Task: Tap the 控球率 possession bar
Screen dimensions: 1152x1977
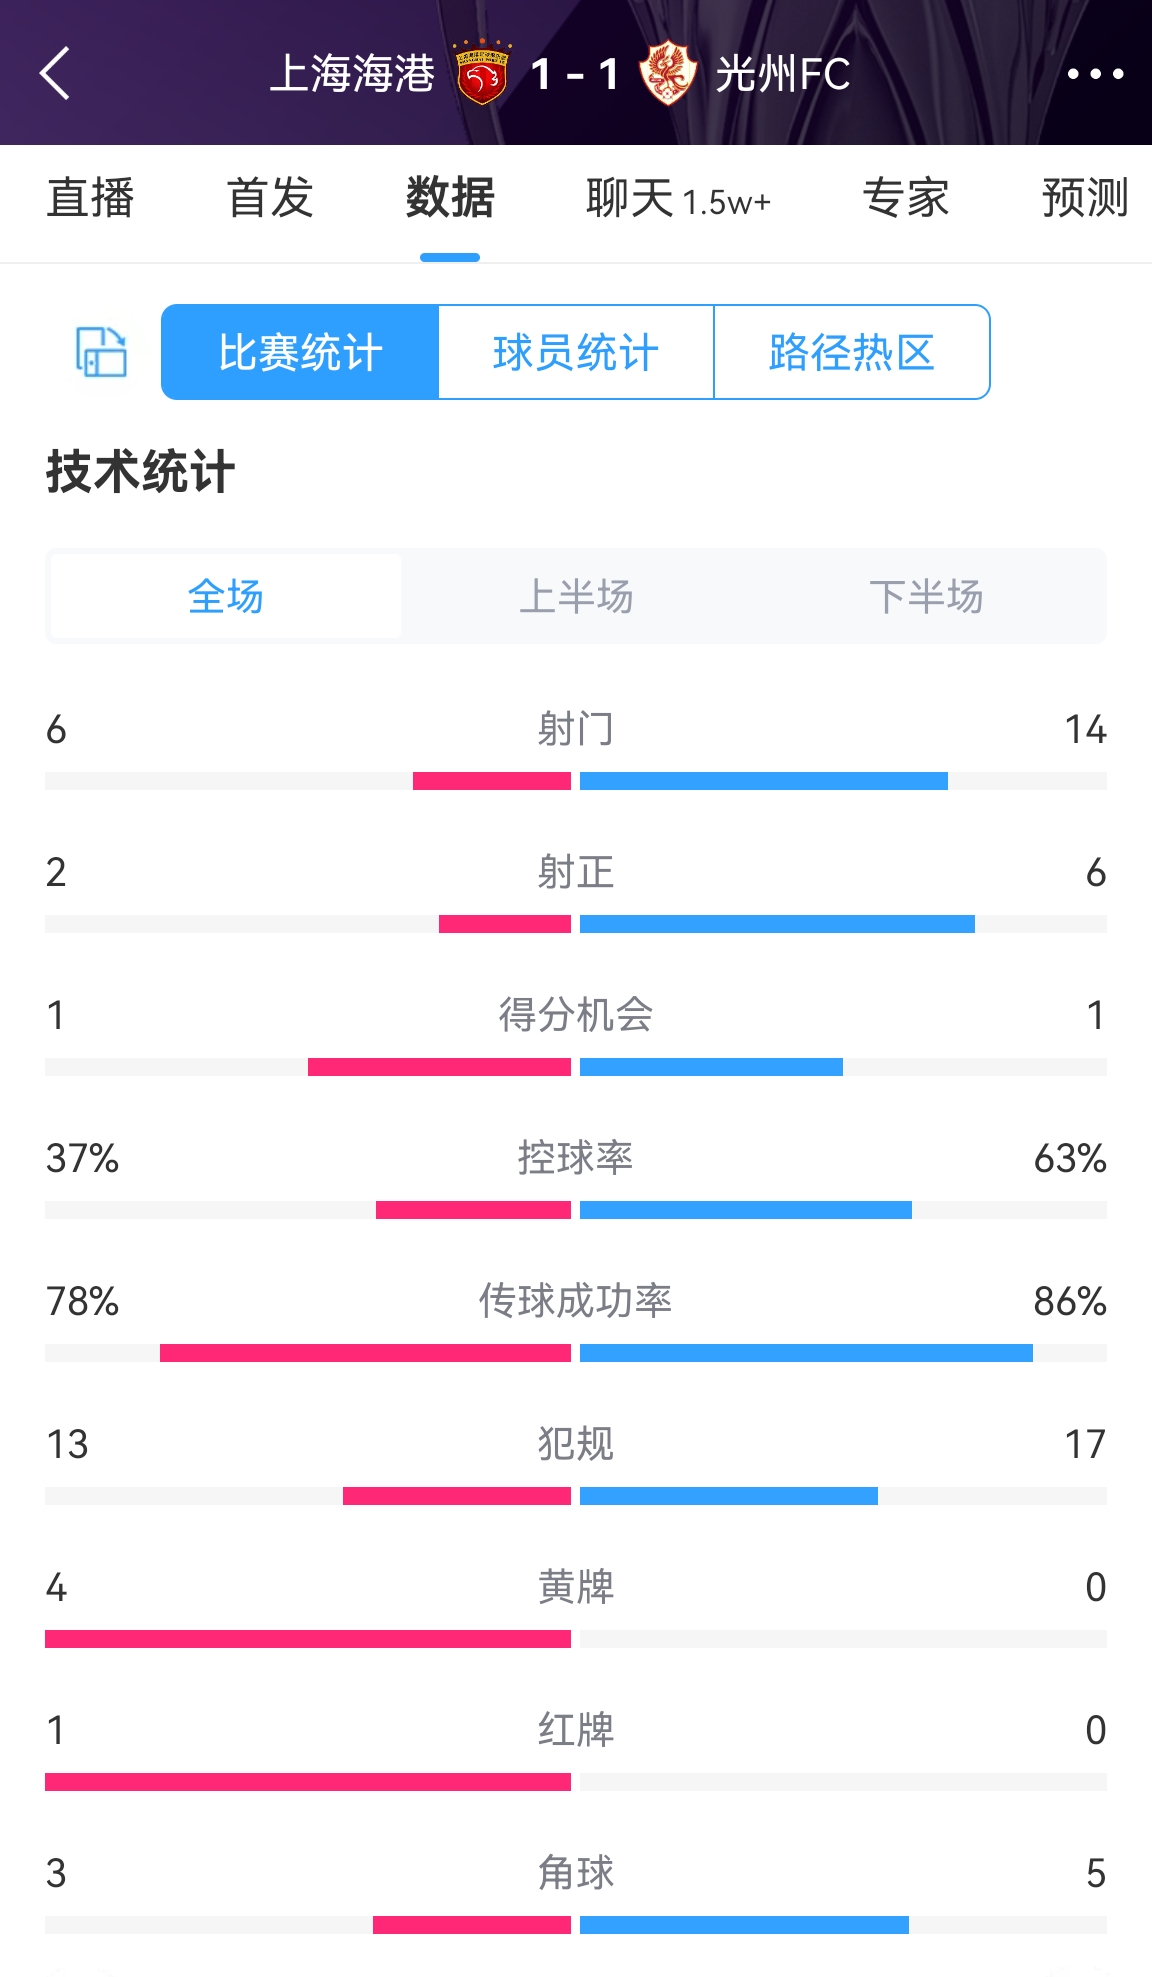Action: click(576, 1210)
